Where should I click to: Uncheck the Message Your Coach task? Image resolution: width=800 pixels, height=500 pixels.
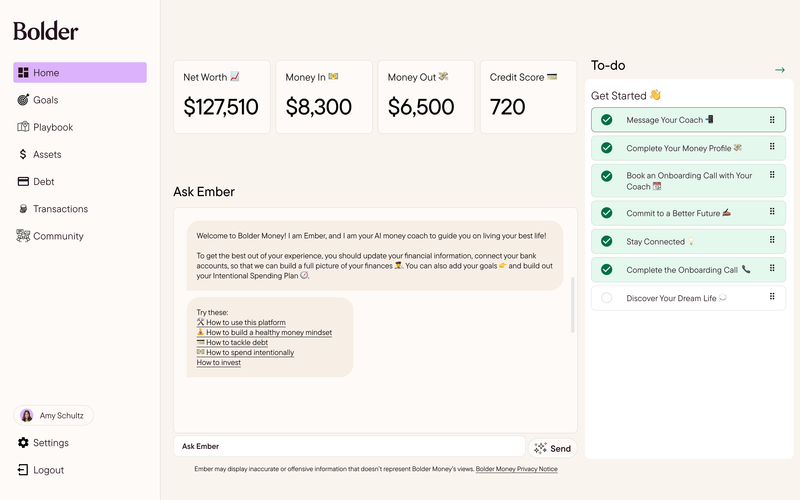click(x=606, y=120)
